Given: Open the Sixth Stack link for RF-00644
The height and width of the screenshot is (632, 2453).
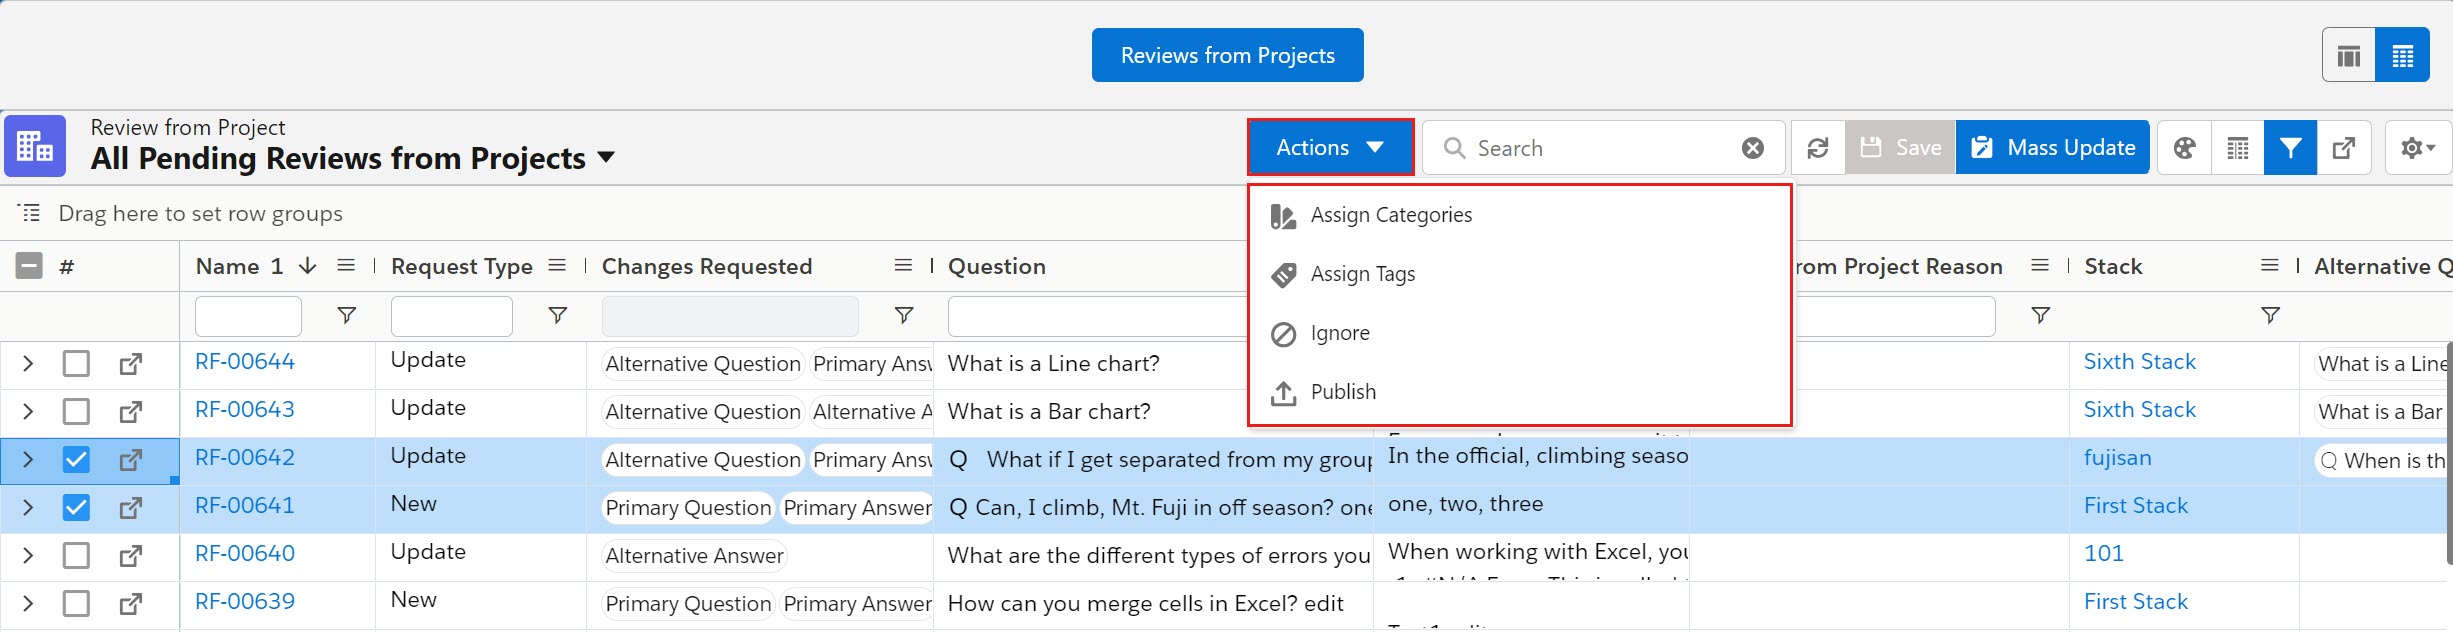Looking at the screenshot, I should (x=2140, y=362).
